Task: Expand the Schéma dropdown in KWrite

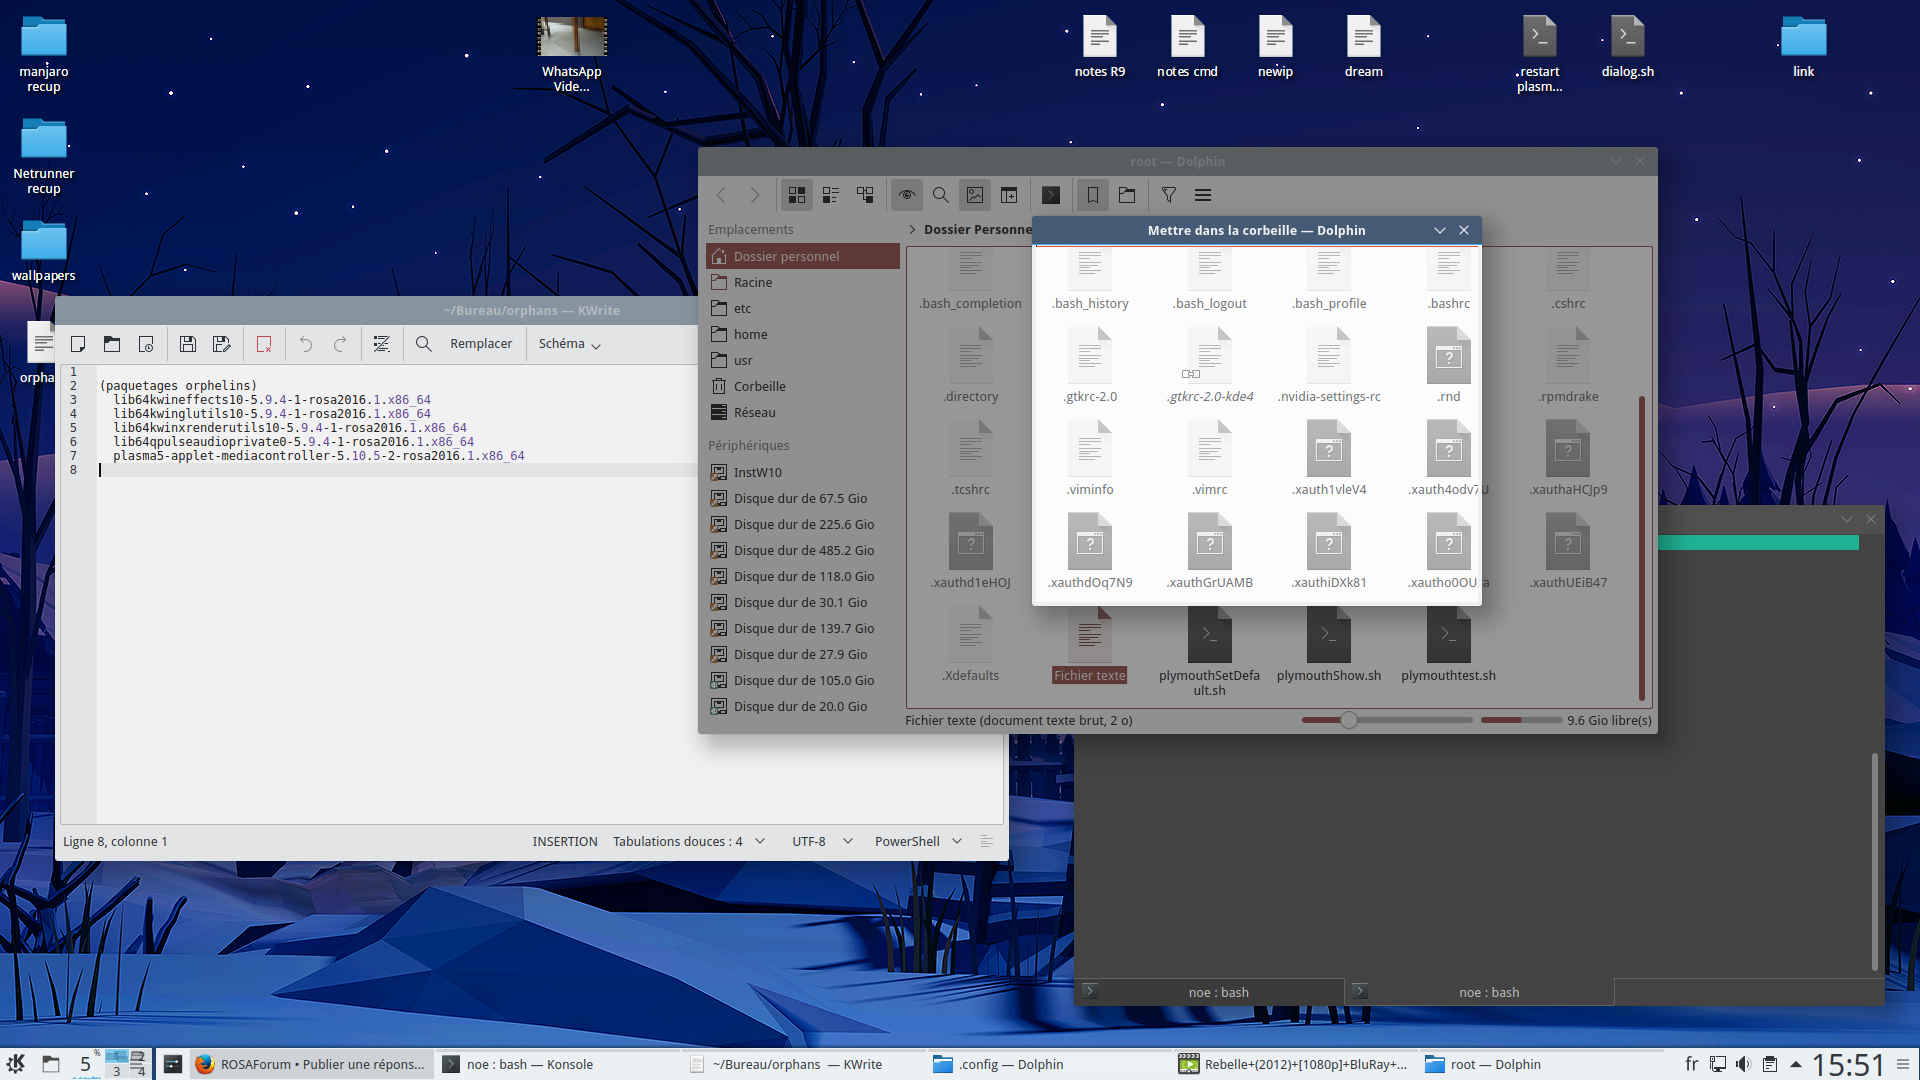Action: pos(569,344)
